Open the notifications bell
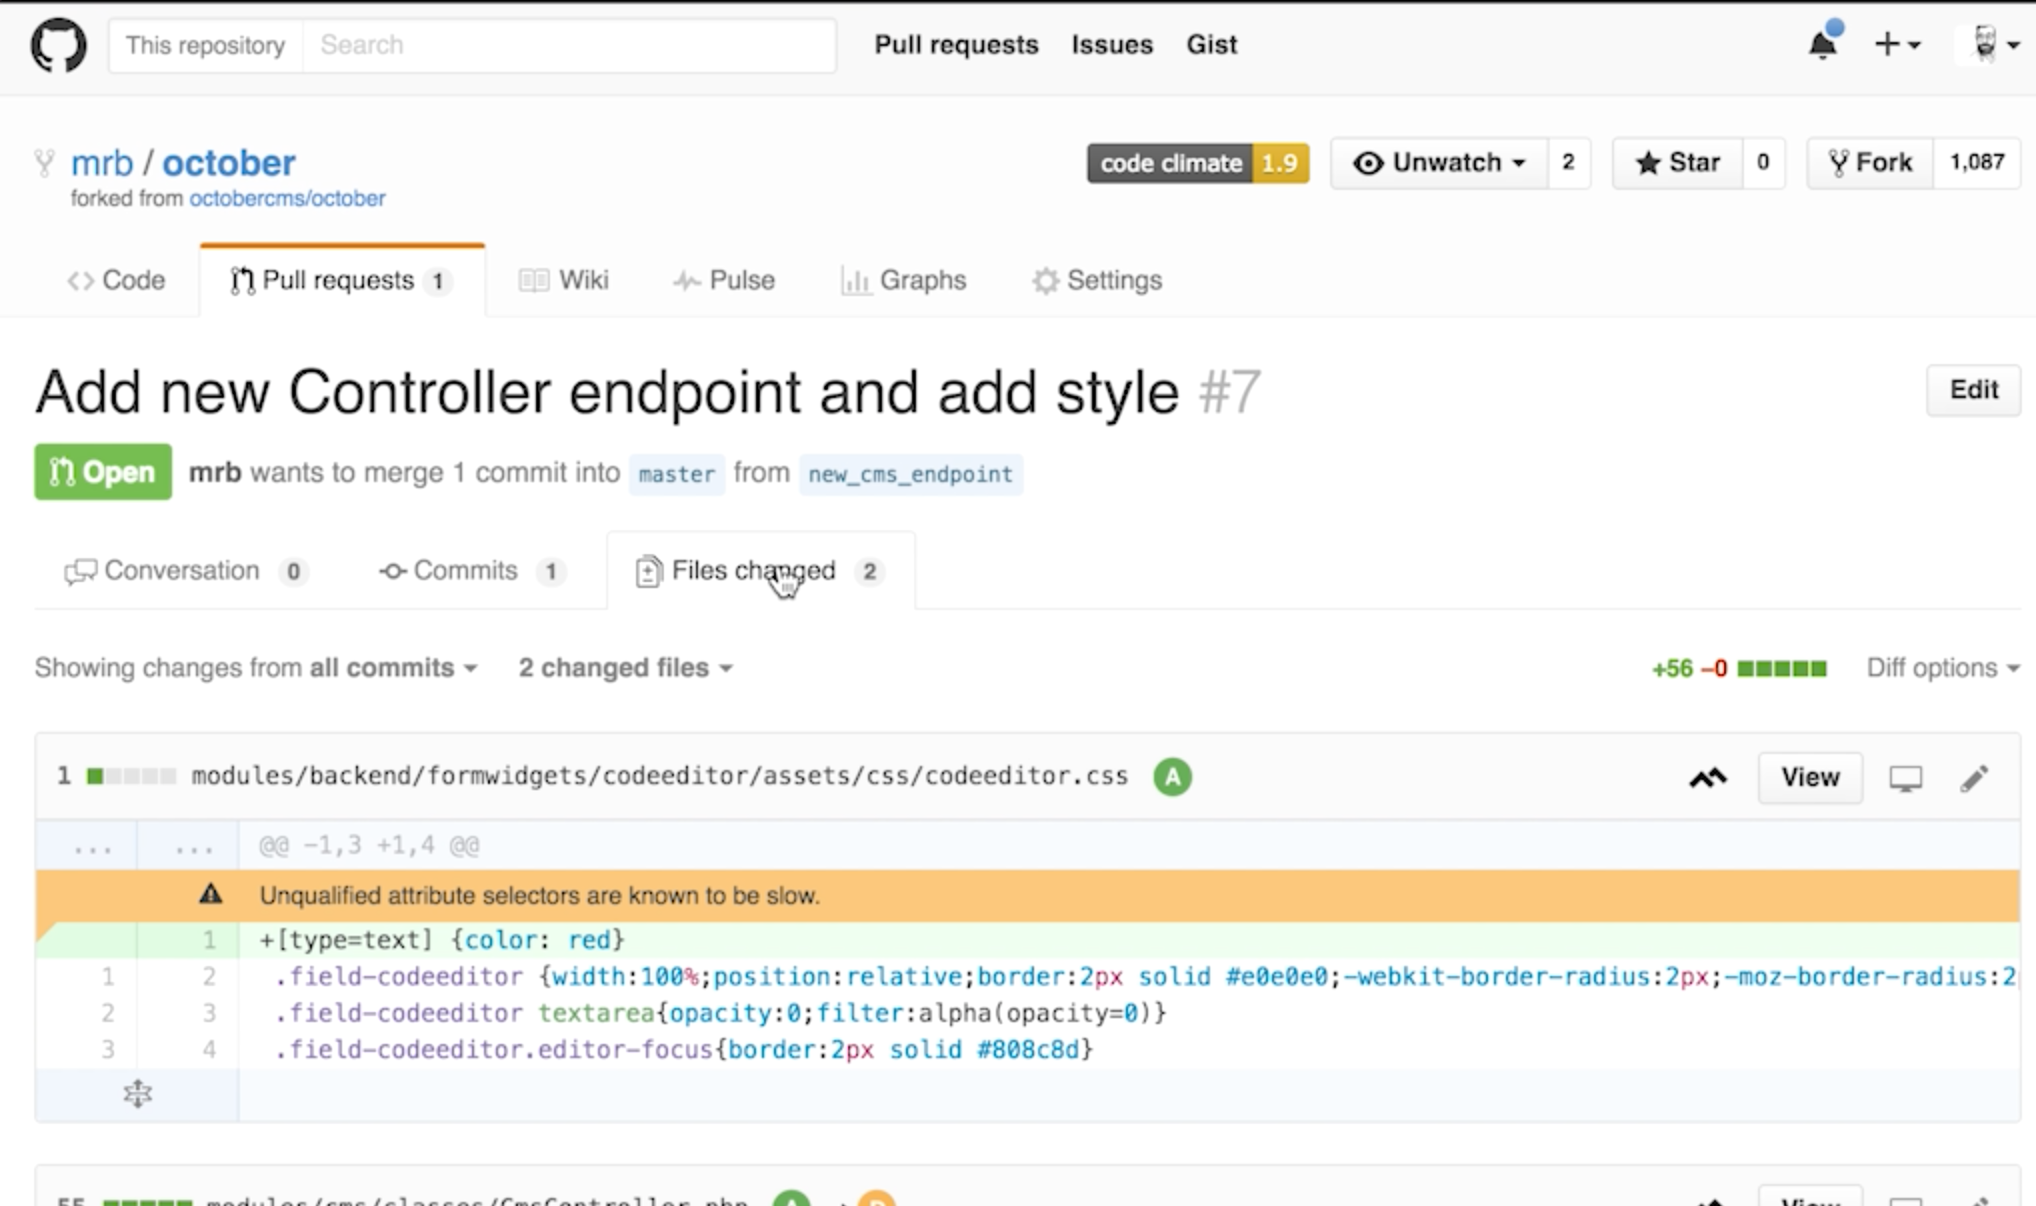The height and width of the screenshot is (1206, 2036). point(1822,45)
